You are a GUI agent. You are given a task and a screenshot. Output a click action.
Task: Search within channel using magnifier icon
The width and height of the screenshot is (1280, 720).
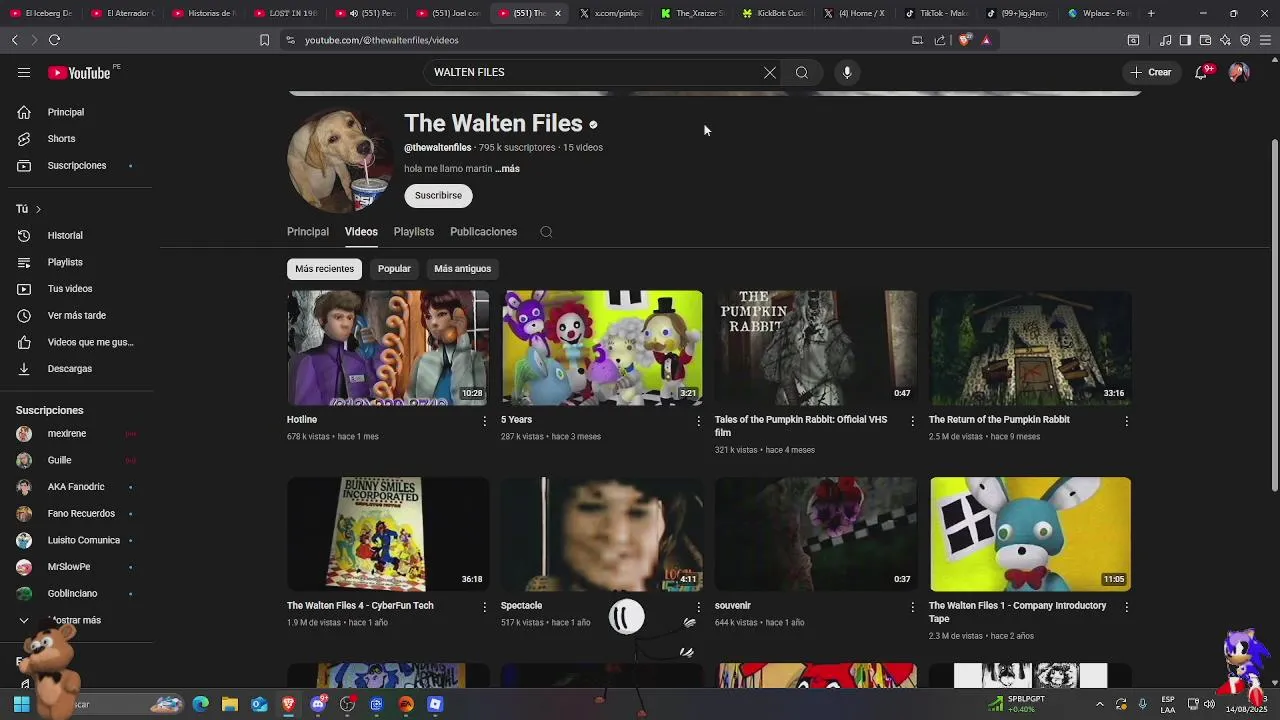tap(546, 232)
